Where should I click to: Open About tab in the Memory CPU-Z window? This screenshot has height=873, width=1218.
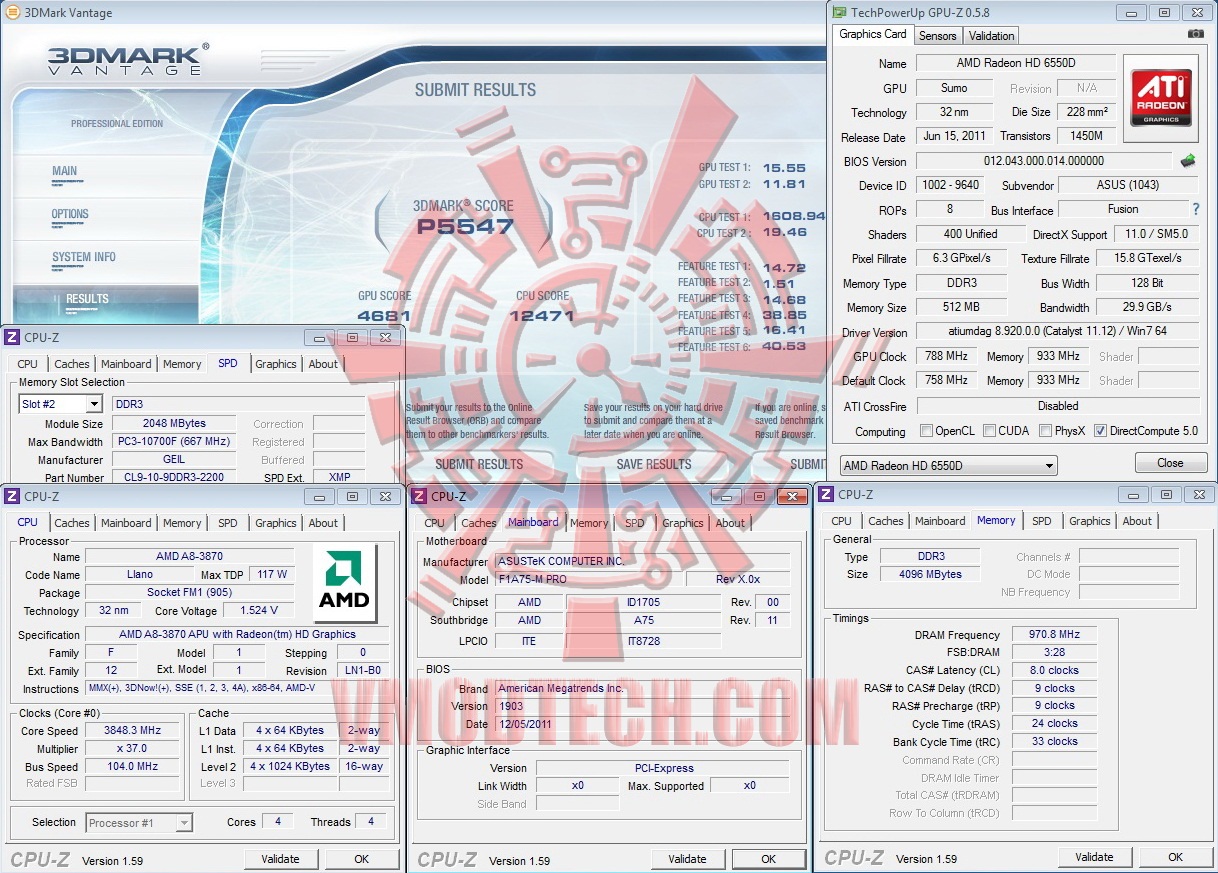point(1136,521)
